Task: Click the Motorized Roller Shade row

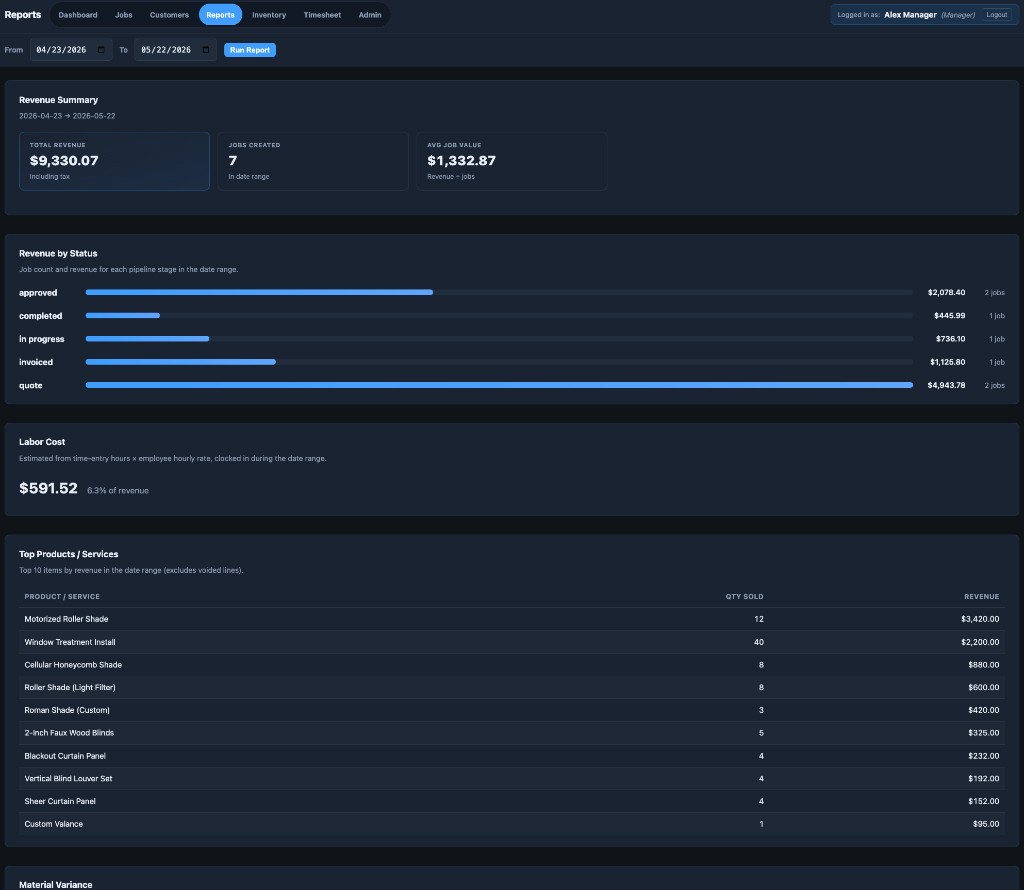Action: (x=511, y=619)
